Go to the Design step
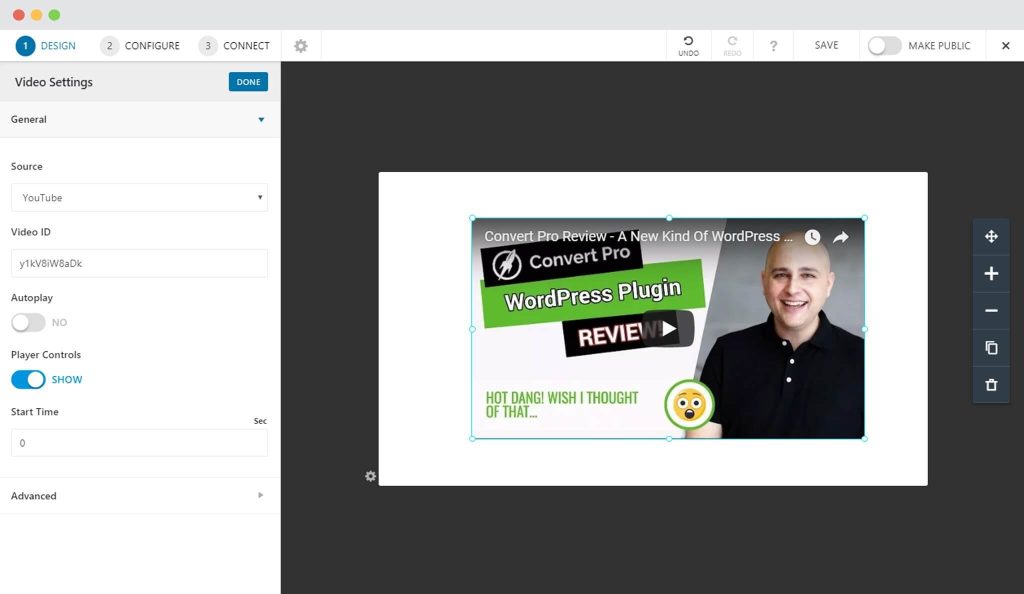The width and height of the screenshot is (1024, 594). [x=46, y=46]
